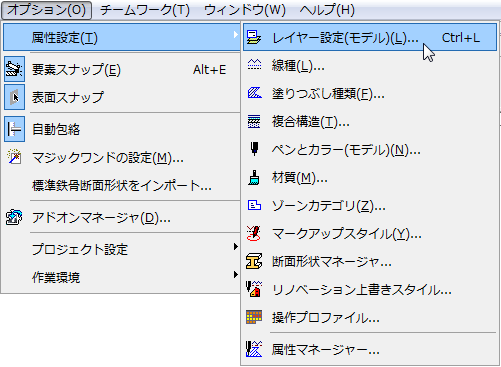
Task: Click the composite structure (複合構造) icon
Action: click(x=254, y=121)
